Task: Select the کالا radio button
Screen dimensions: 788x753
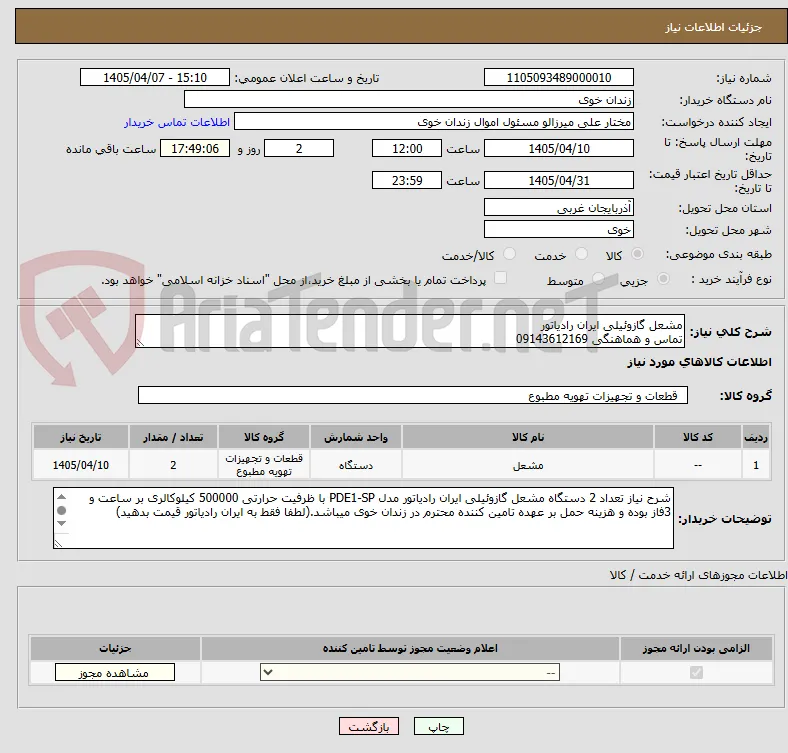Action: pyautogui.click(x=637, y=254)
